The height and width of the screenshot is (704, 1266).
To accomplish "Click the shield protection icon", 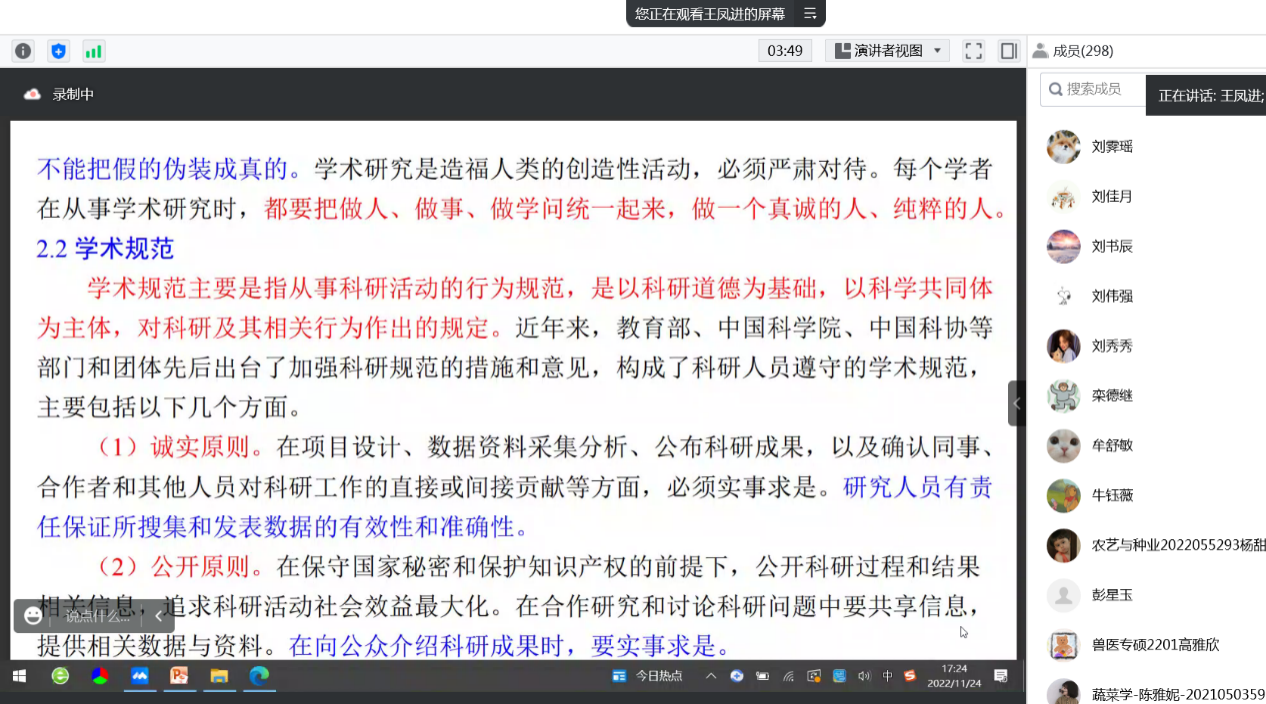I will tap(60, 50).
